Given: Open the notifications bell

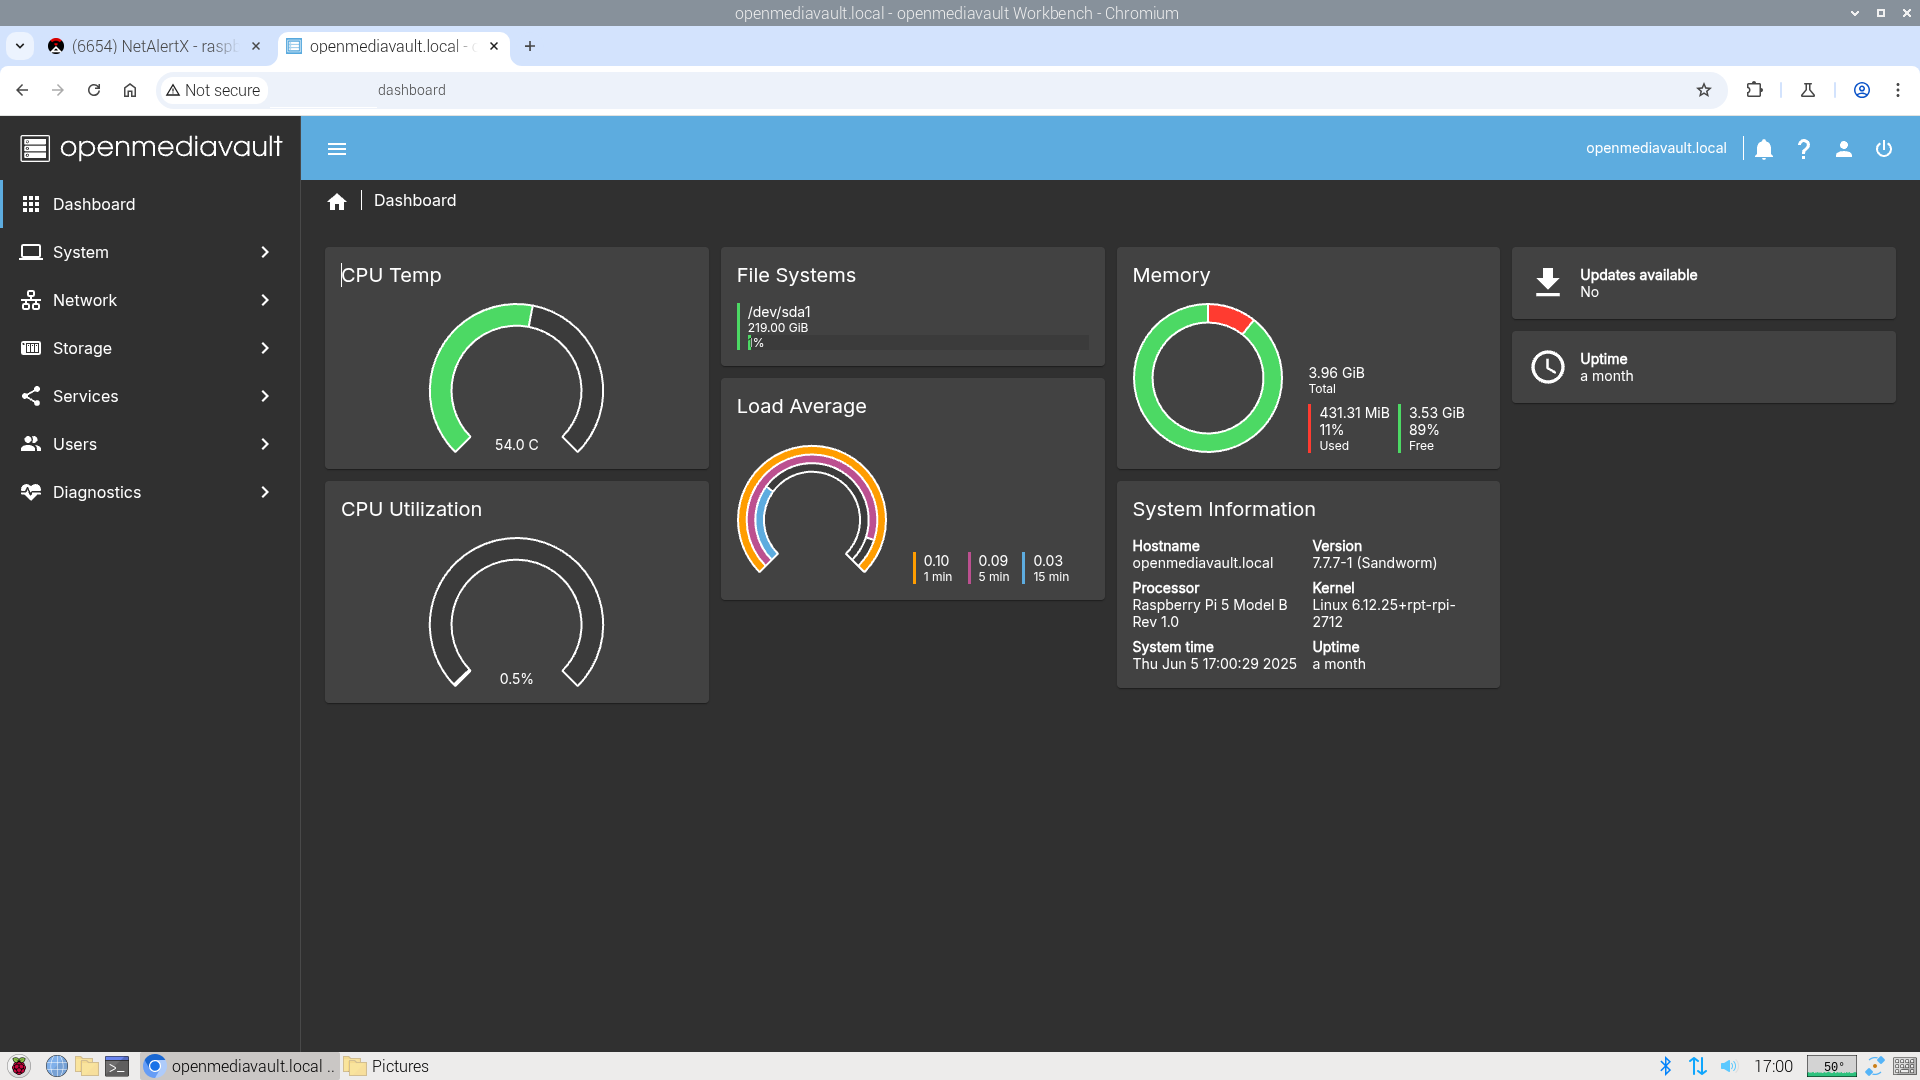Looking at the screenshot, I should point(1764,149).
